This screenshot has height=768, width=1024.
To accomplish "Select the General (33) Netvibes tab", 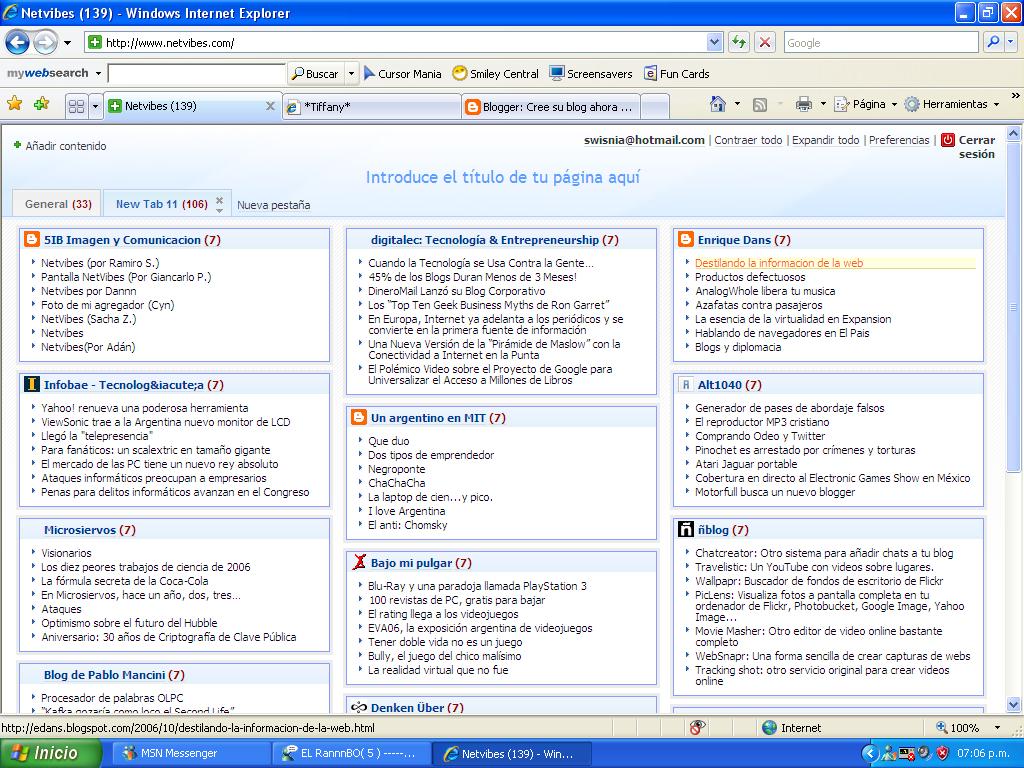I will (x=58, y=204).
